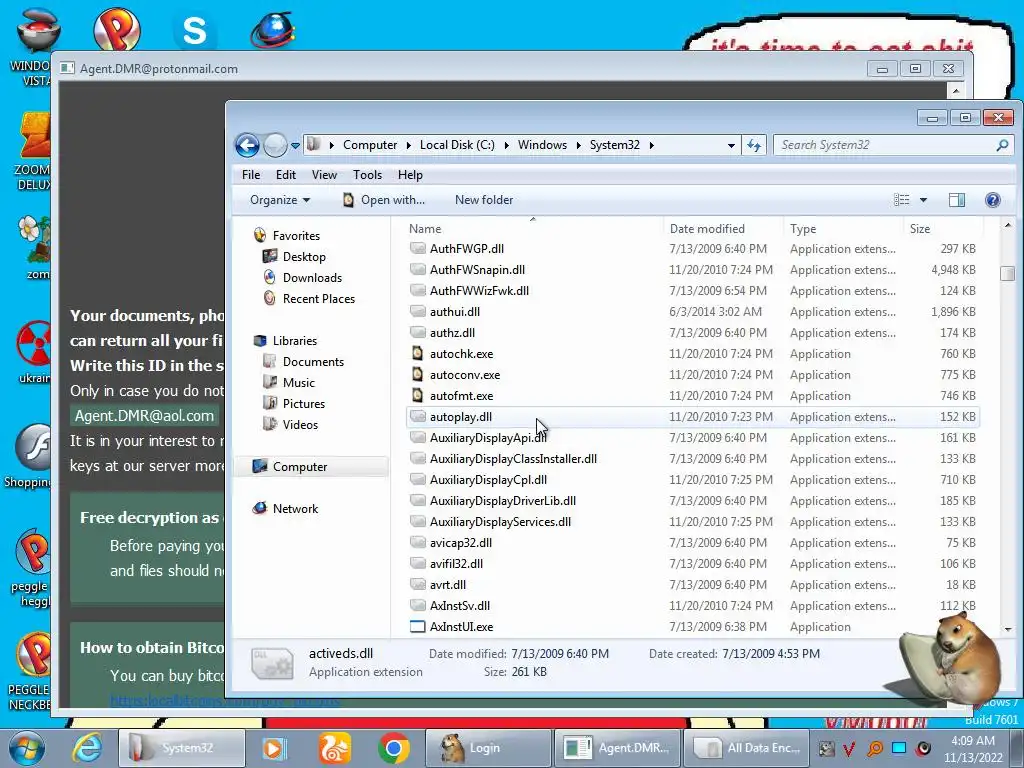
Task: Open the Help menu
Action: [x=410, y=175]
